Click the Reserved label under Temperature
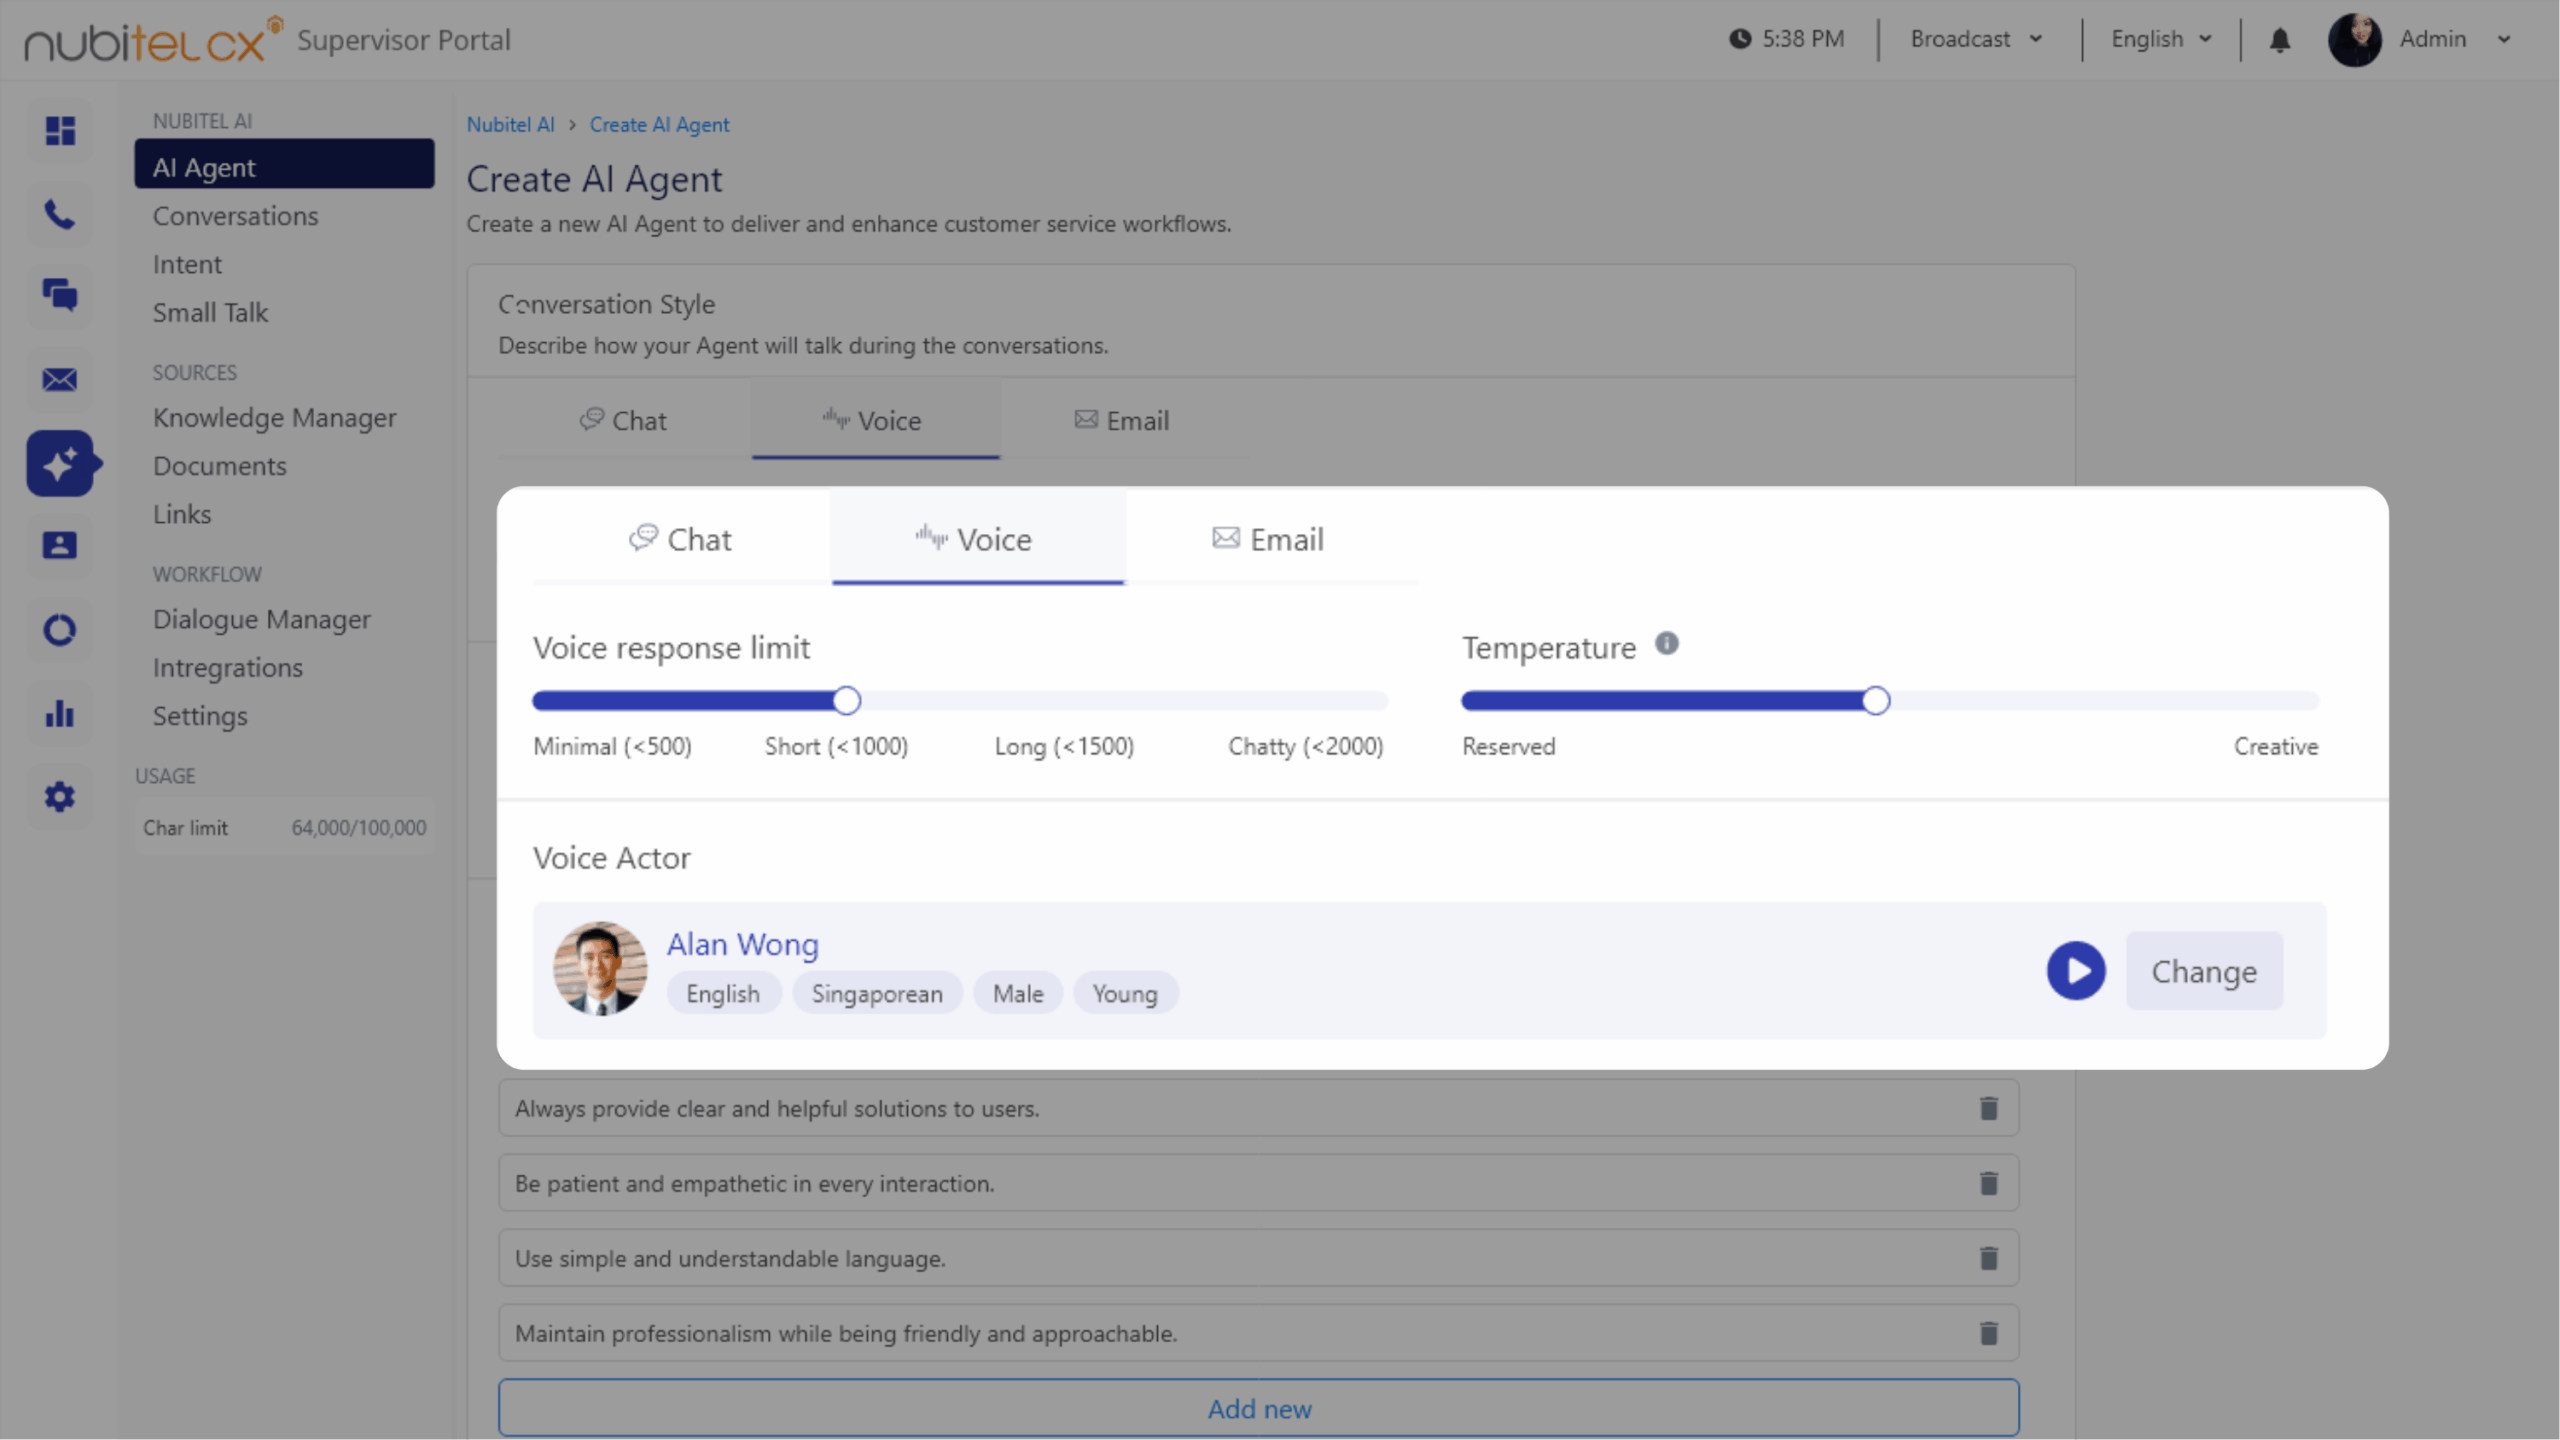 [x=1508, y=746]
